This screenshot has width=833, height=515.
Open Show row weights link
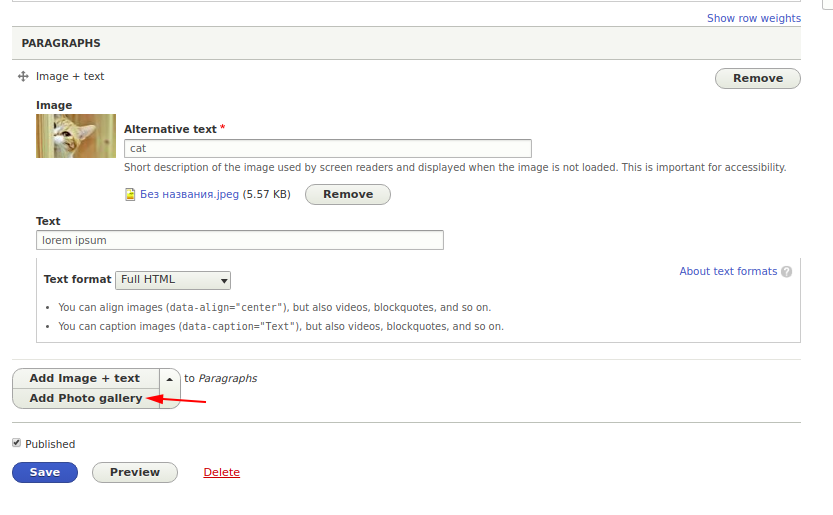[754, 18]
